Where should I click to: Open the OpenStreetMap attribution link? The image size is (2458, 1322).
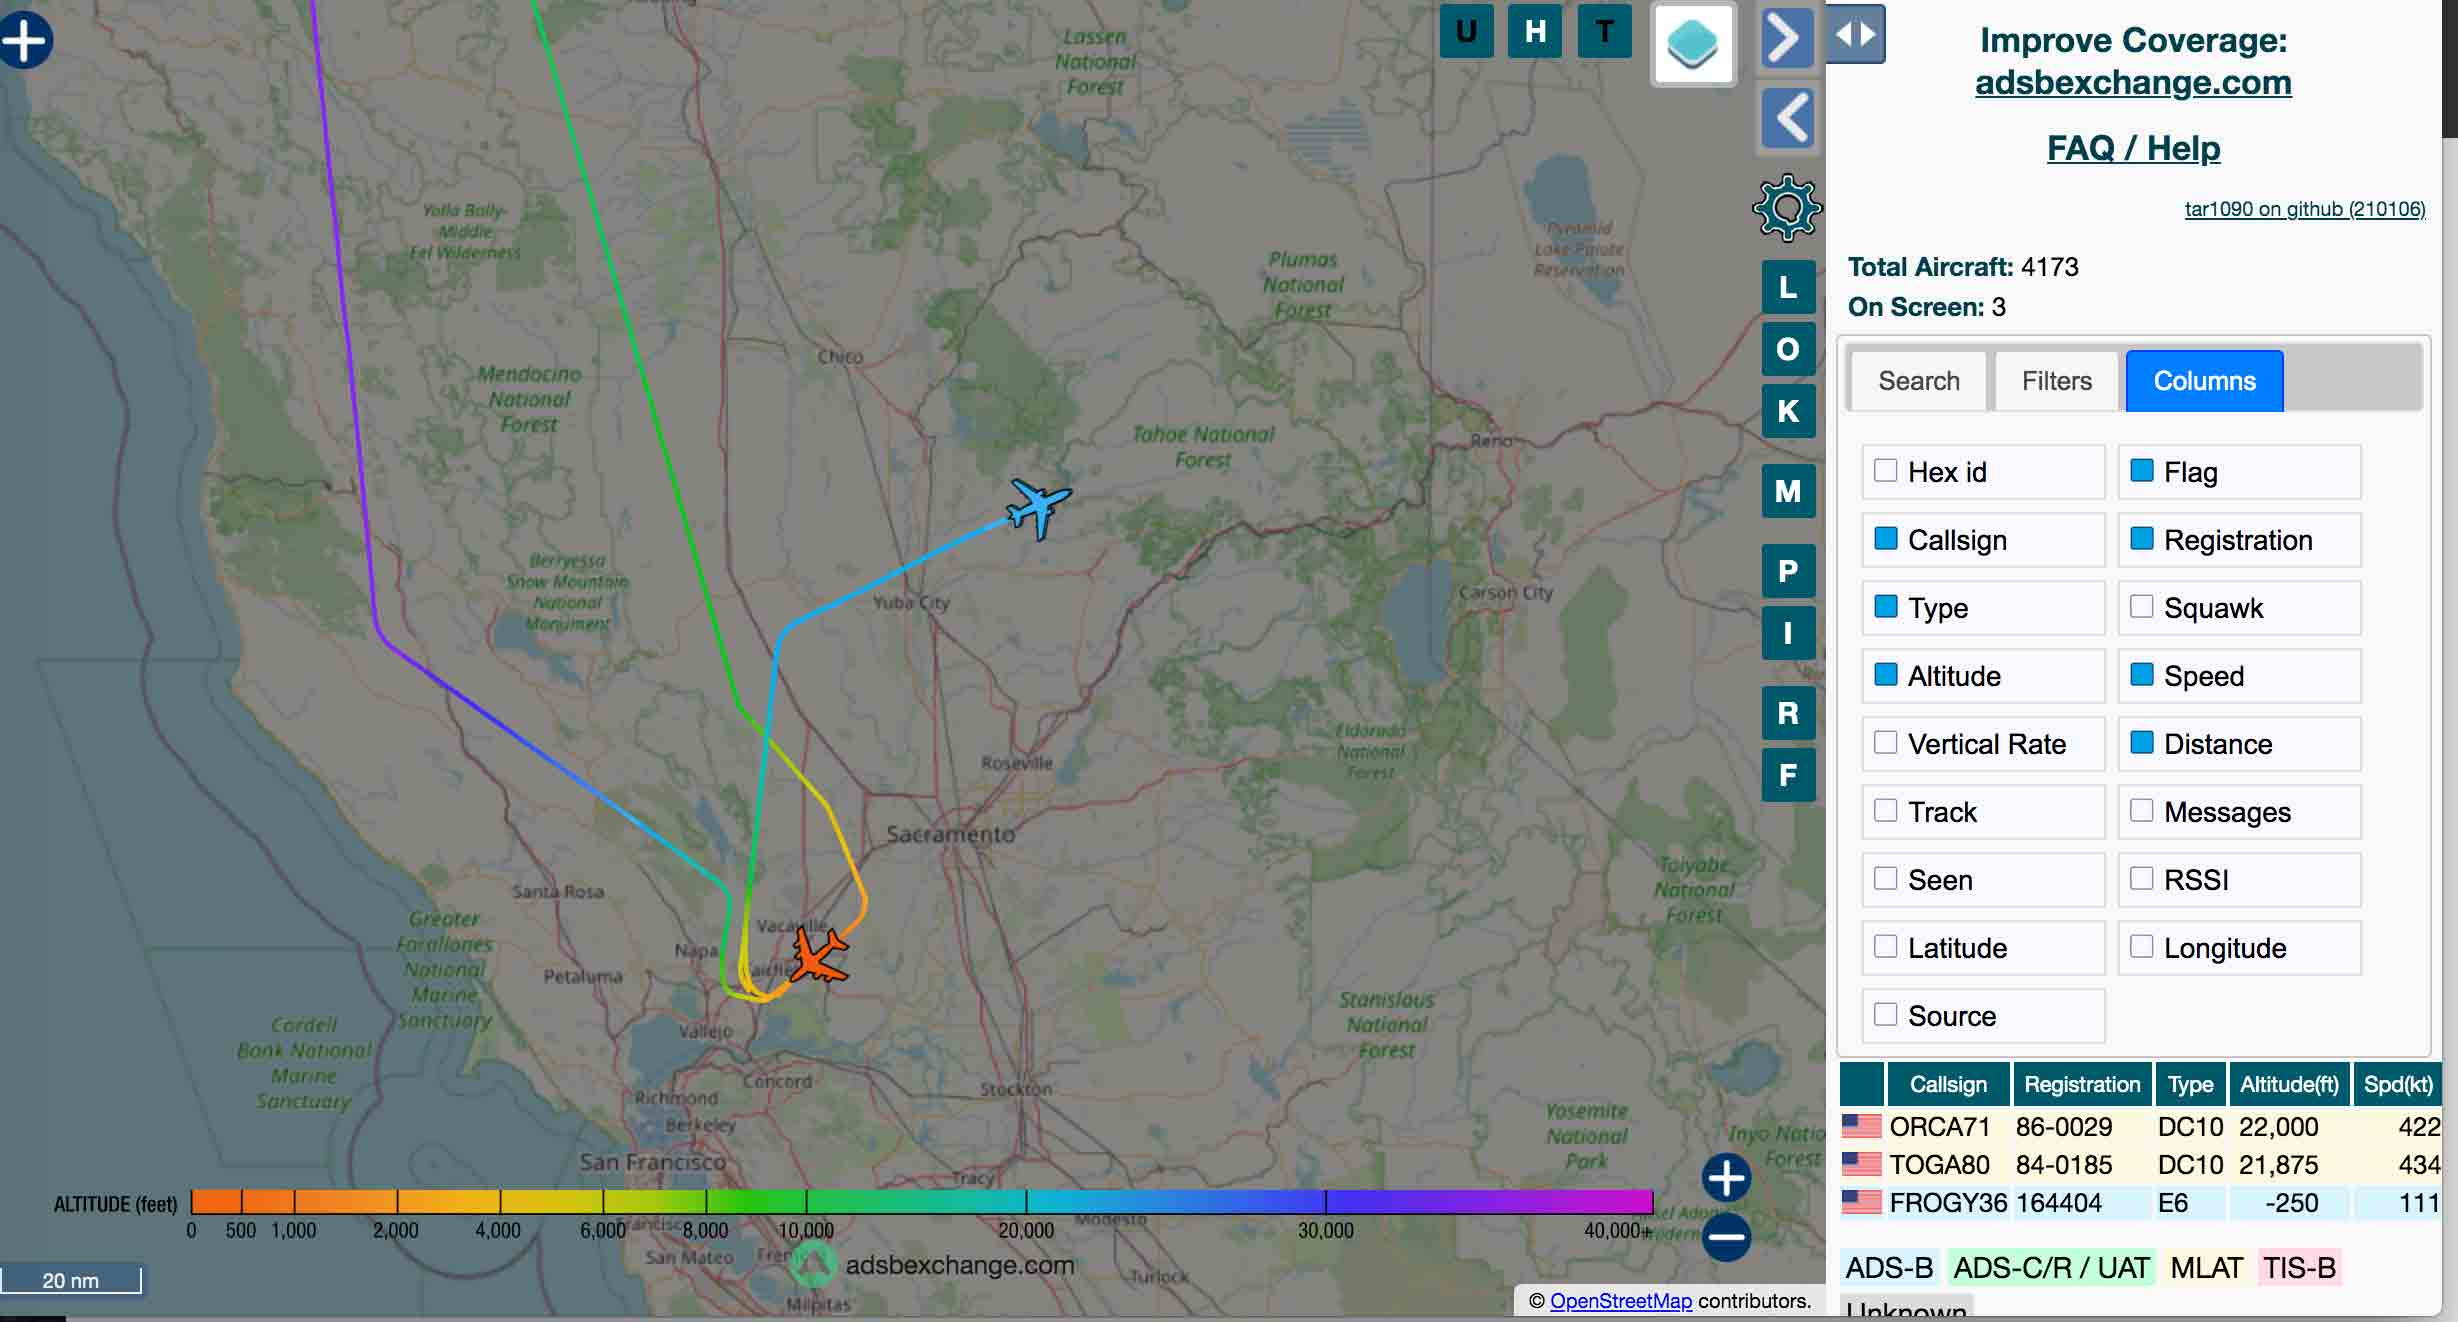coord(1620,1301)
